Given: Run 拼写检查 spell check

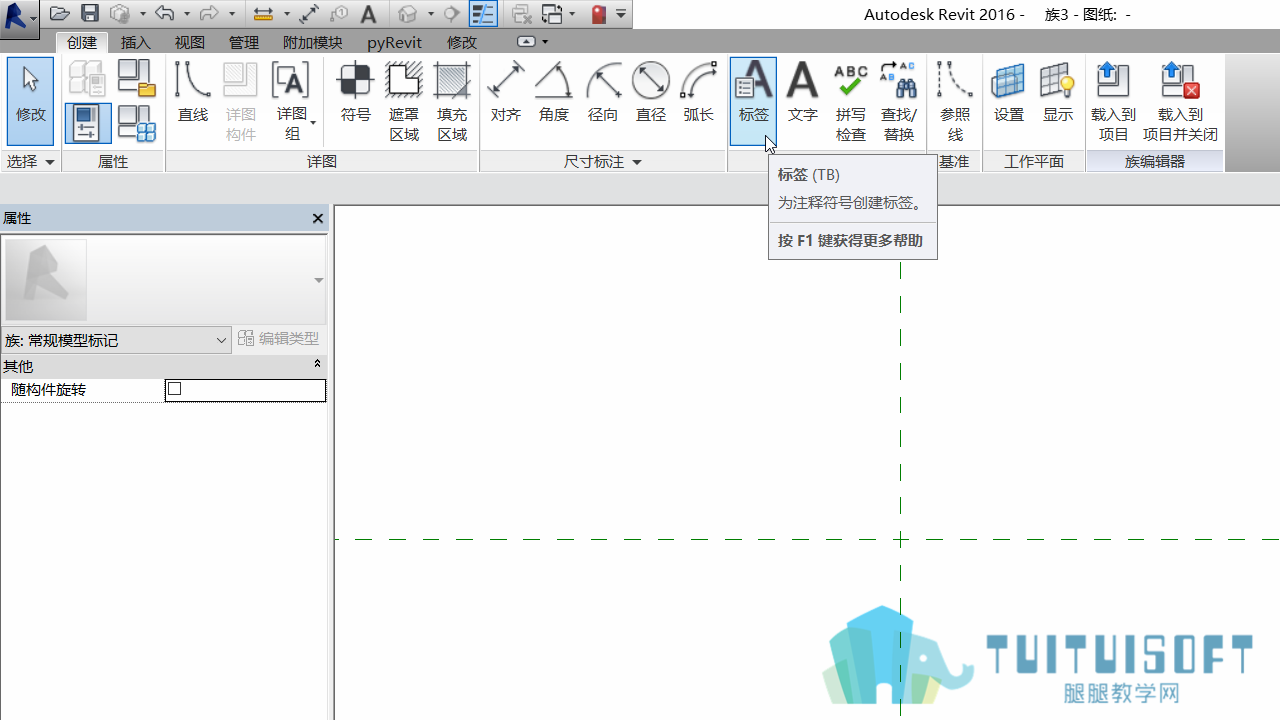Looking at the screenshot, I should tap(851, 102).
